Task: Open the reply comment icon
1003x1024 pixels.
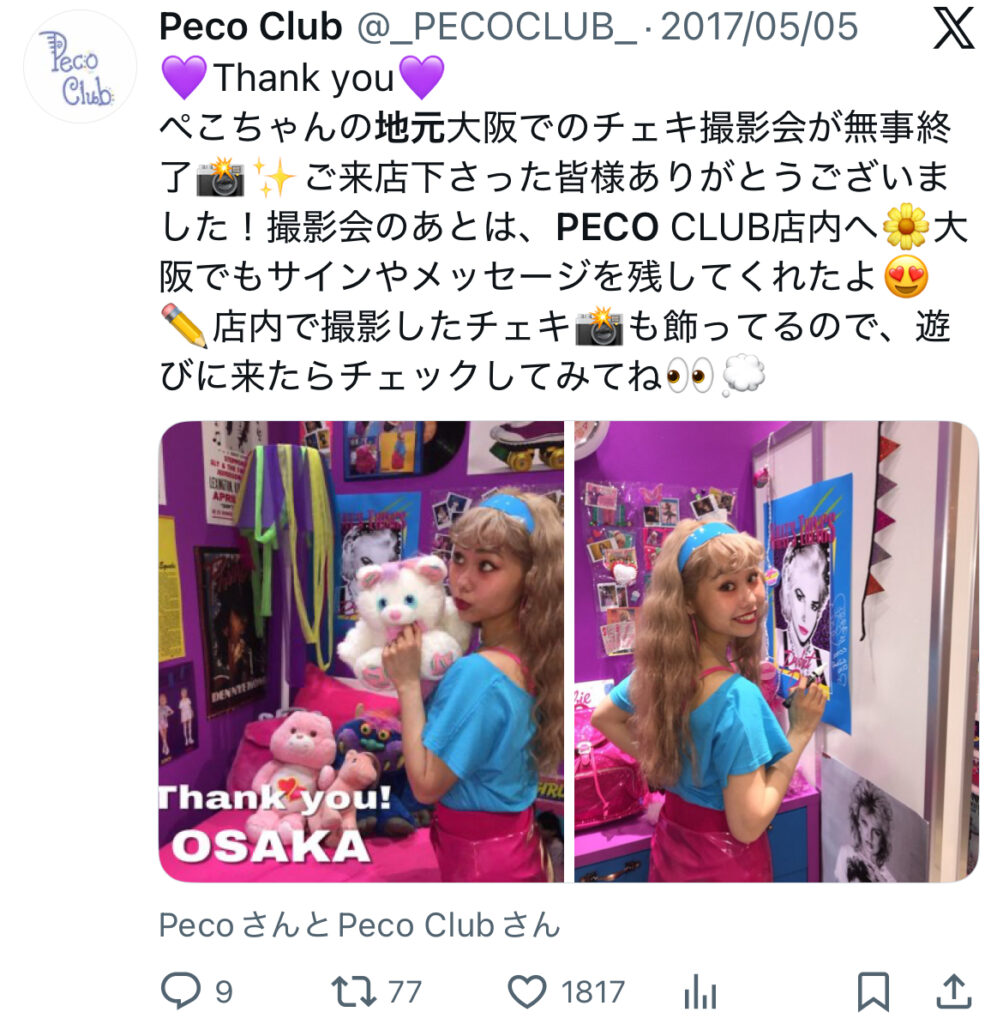Action: [x=180, y=990]
